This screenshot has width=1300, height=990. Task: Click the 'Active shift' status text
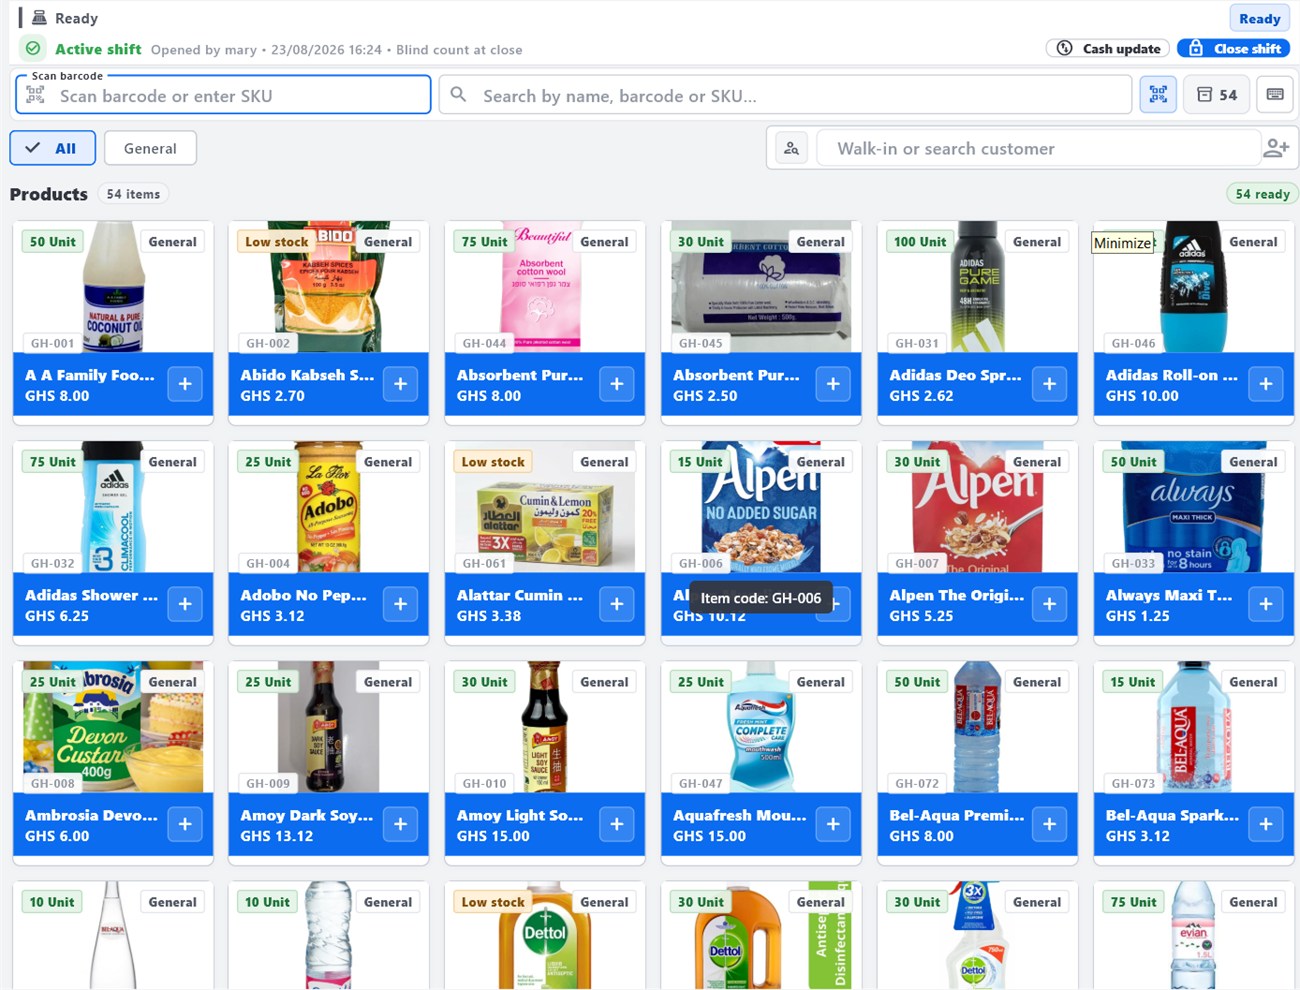98,49
